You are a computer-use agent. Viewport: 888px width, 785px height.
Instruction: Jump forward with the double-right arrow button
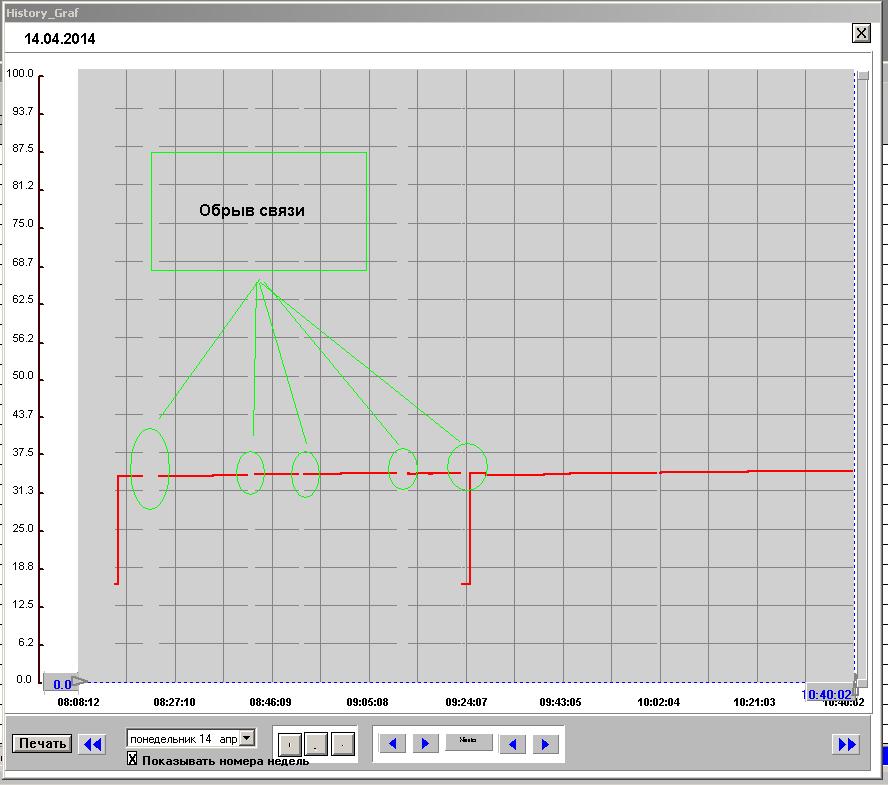846,744
